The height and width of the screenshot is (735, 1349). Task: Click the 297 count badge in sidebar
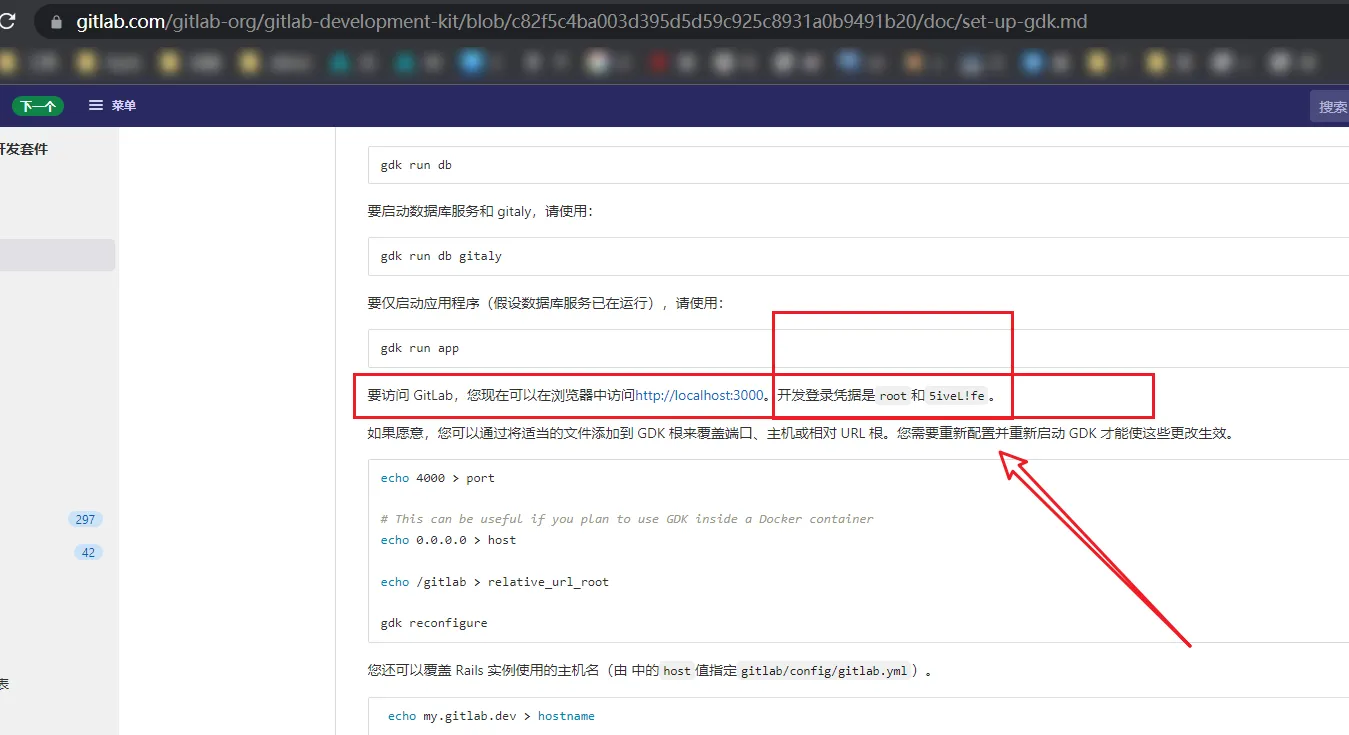coord(85,519)
